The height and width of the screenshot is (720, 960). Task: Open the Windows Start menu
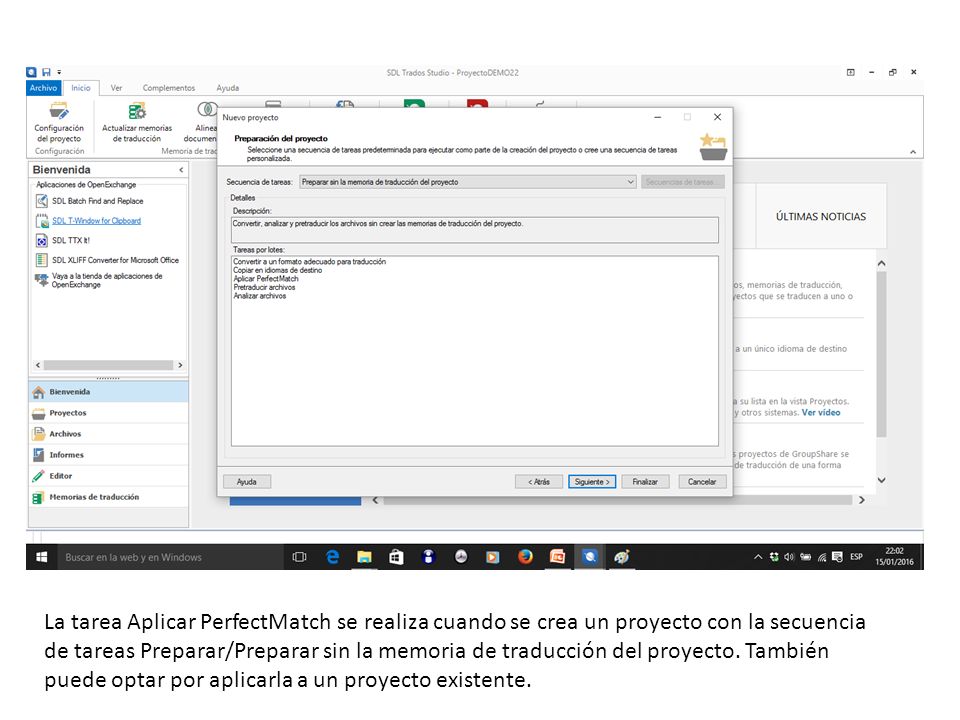(42, 557)
